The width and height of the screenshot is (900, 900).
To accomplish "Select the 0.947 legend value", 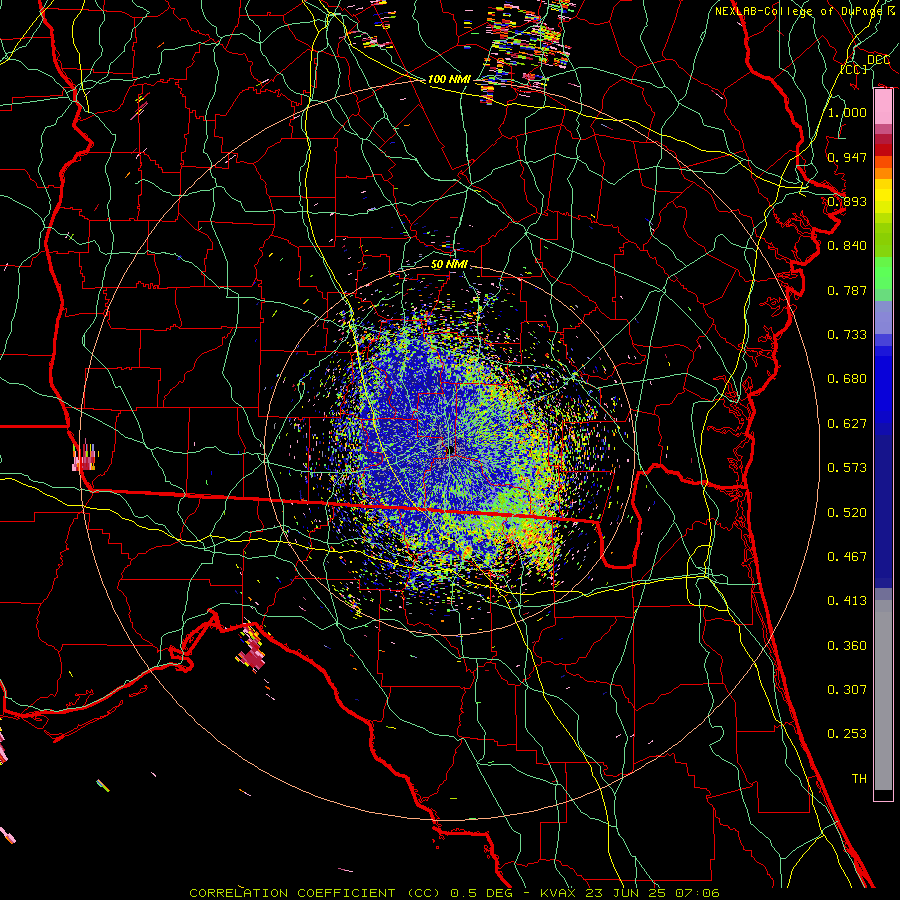I will [847, 157].
